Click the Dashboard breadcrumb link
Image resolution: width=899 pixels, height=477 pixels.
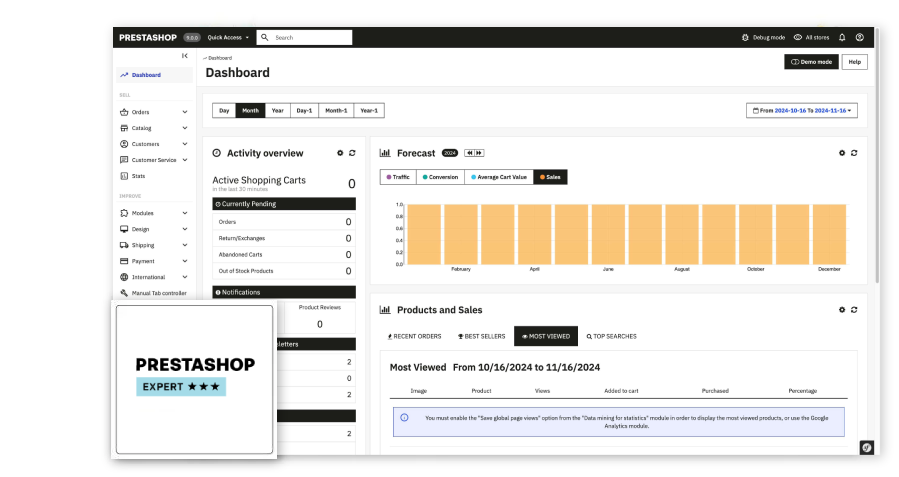[x=220, y=58]
